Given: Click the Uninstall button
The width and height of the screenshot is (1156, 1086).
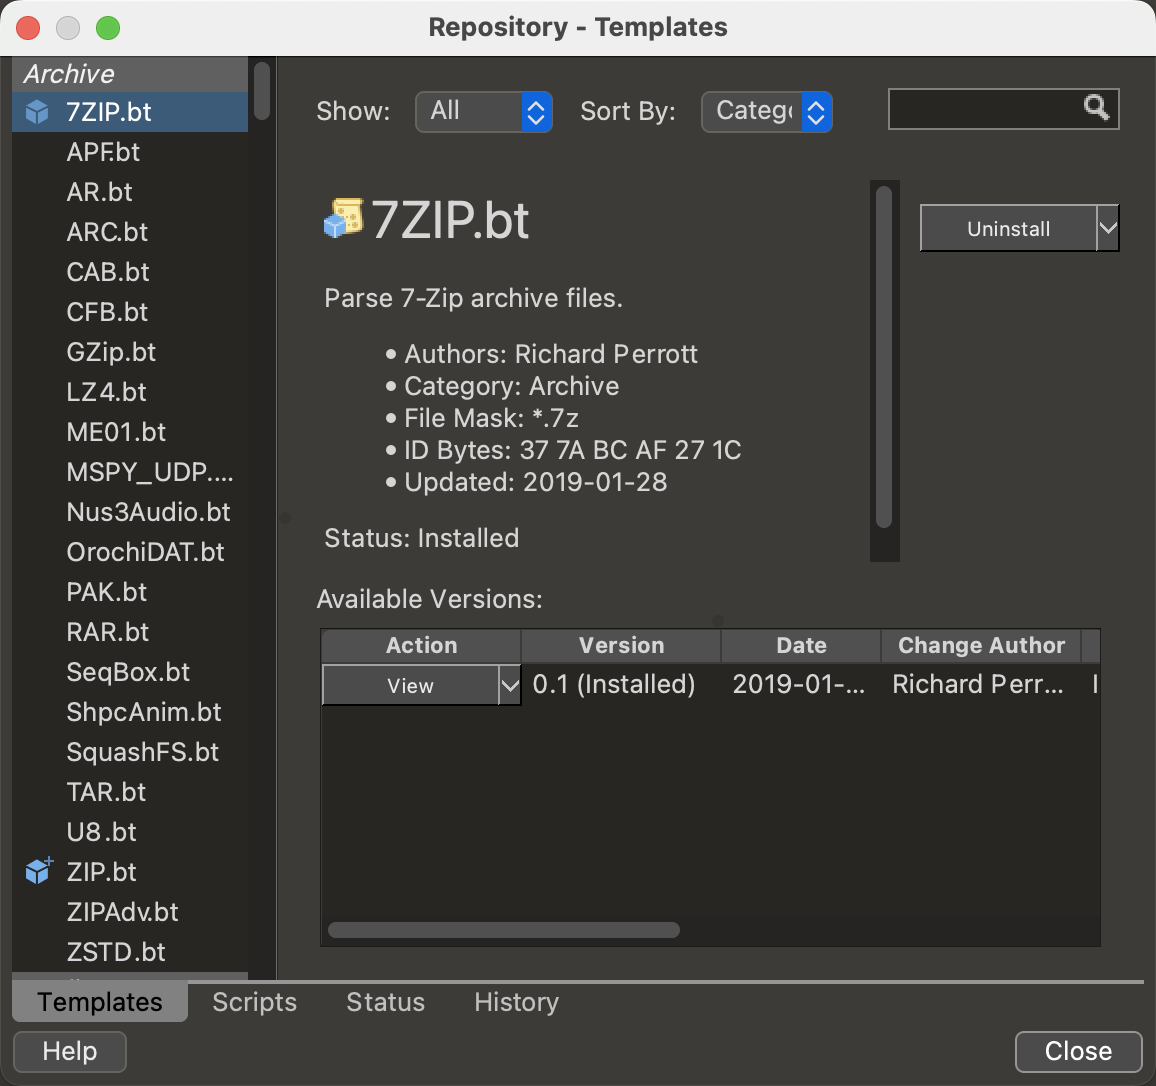Looking at the screenshot, I should tap(1008, 229).
